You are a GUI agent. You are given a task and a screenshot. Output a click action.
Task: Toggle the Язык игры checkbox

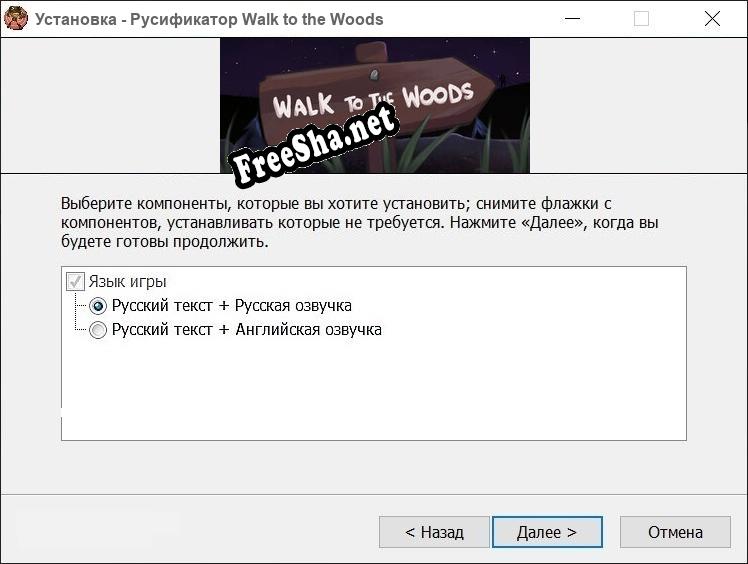pos(75,282)
